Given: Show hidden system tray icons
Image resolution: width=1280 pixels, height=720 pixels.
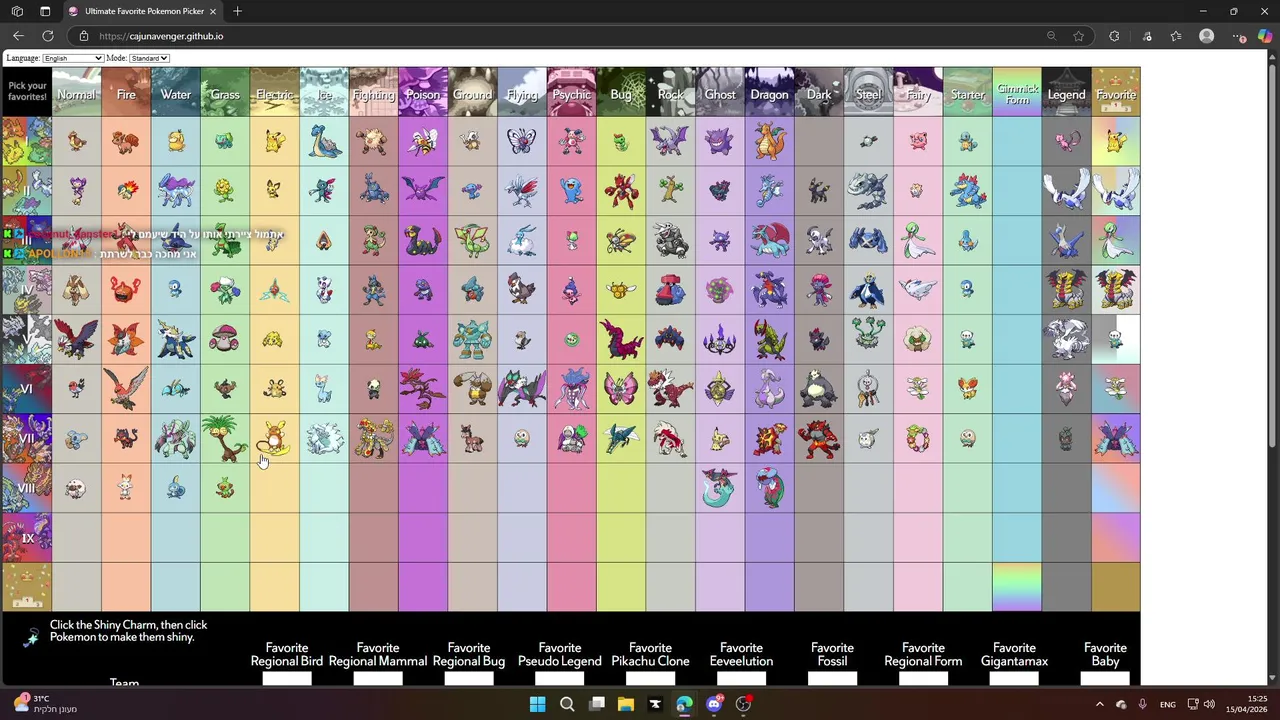Looking at the screenshot, I should tap(1099, 704).
